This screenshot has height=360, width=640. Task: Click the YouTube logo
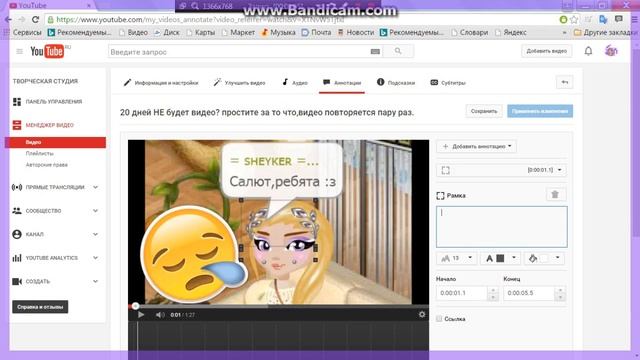click(47, 51)
